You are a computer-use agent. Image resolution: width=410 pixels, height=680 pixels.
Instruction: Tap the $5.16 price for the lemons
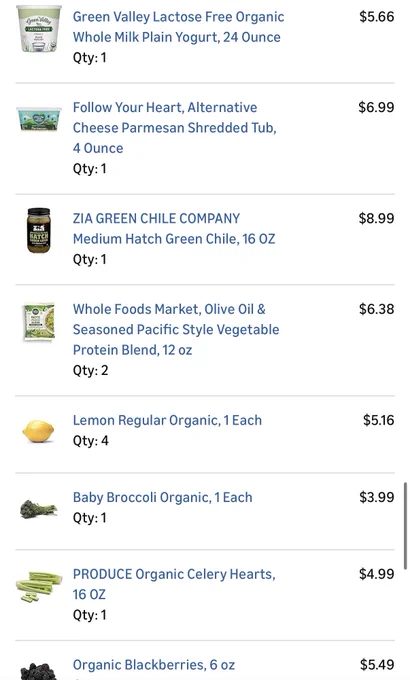378,420
